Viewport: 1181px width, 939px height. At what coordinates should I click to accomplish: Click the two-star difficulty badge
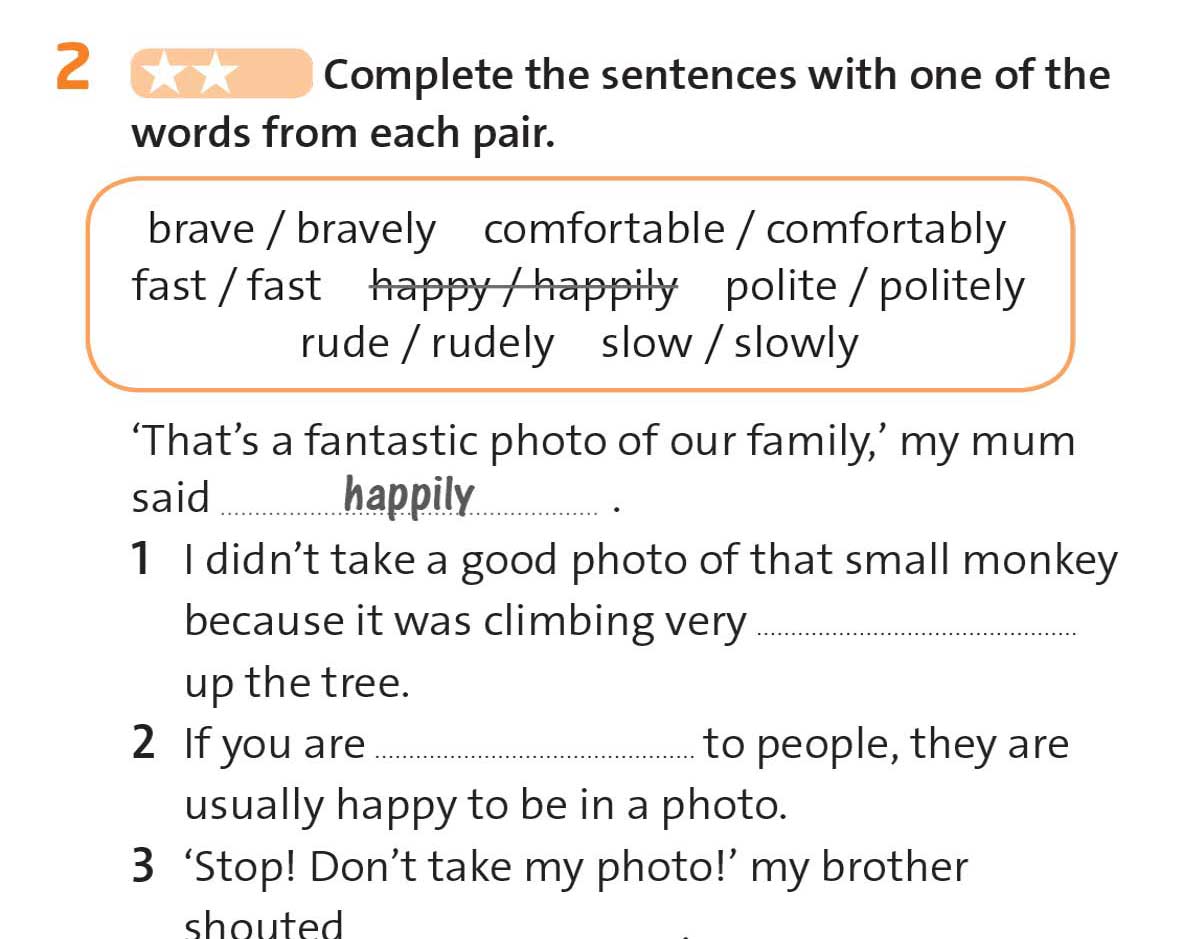pos(220,74)
